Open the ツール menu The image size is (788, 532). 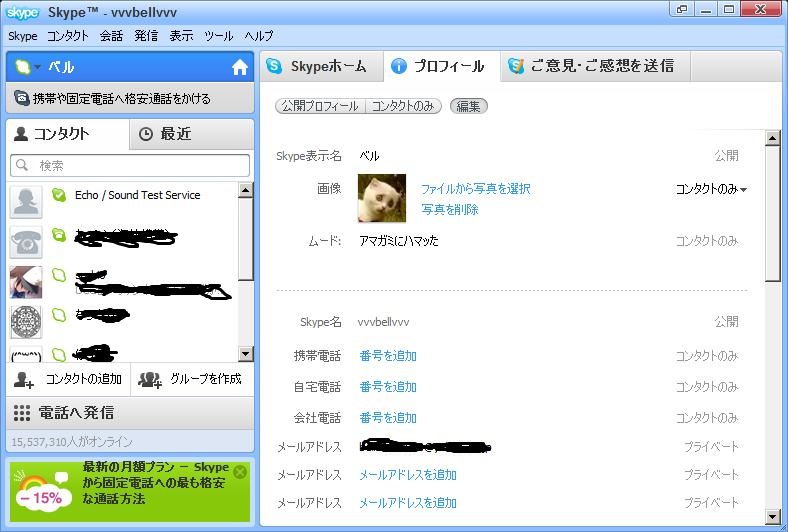[219, 36]
